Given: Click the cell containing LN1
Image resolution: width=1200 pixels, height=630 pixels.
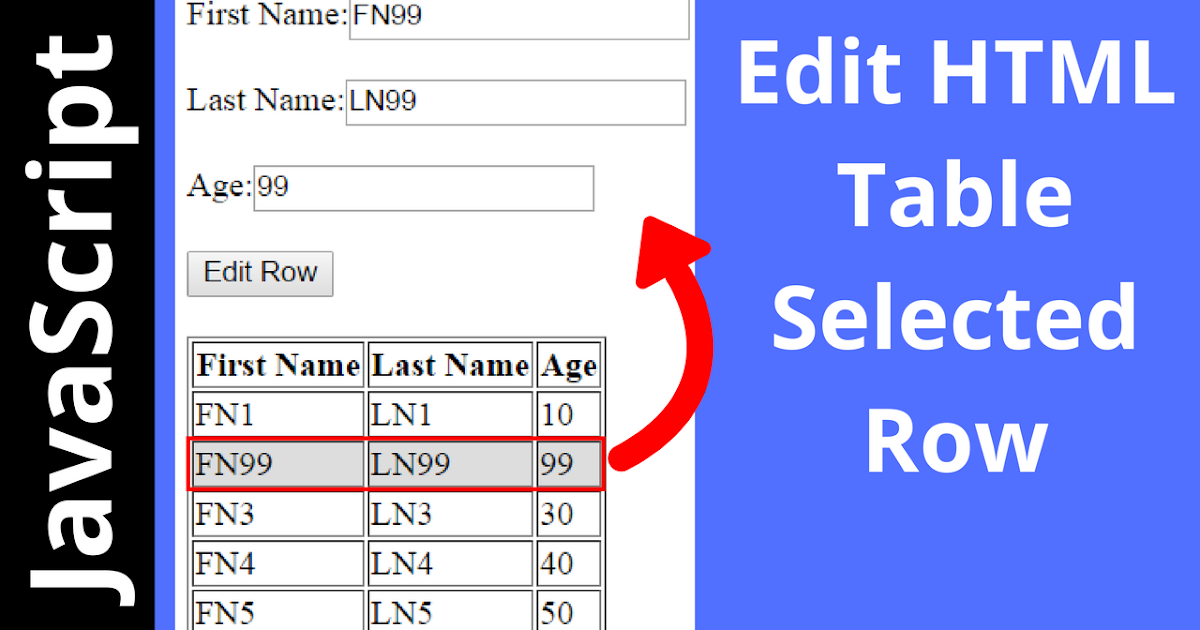Looking at the screenshot, I should click(449, 414).
